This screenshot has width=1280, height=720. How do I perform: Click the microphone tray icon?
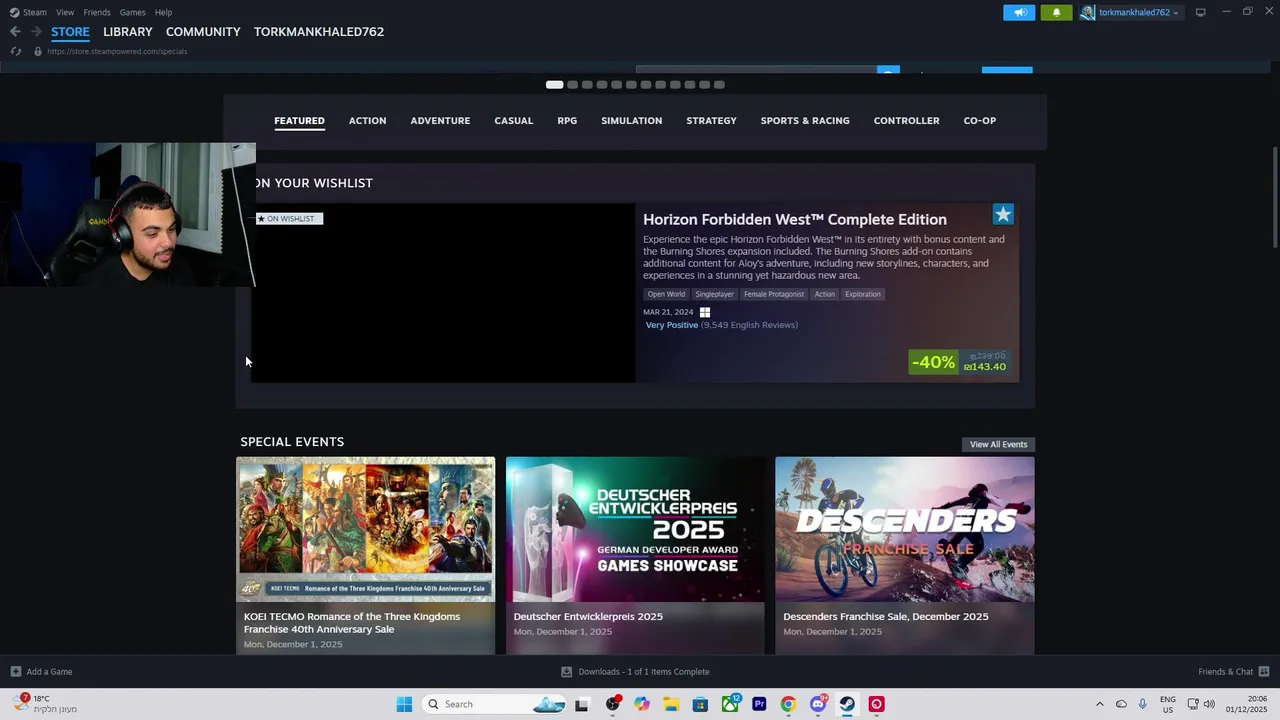[x=1142, y=704]
